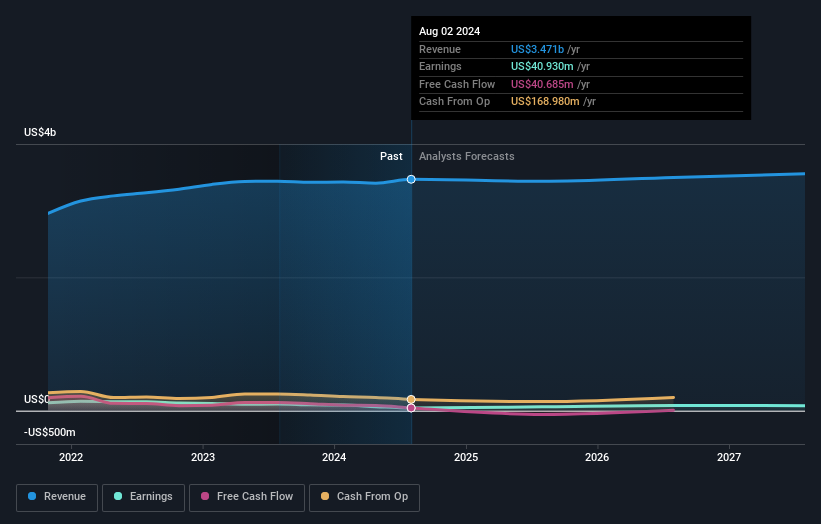The image size is (821, 524).
Task: Toggle the Cash From Op legend button
Action: coord(364,497)
